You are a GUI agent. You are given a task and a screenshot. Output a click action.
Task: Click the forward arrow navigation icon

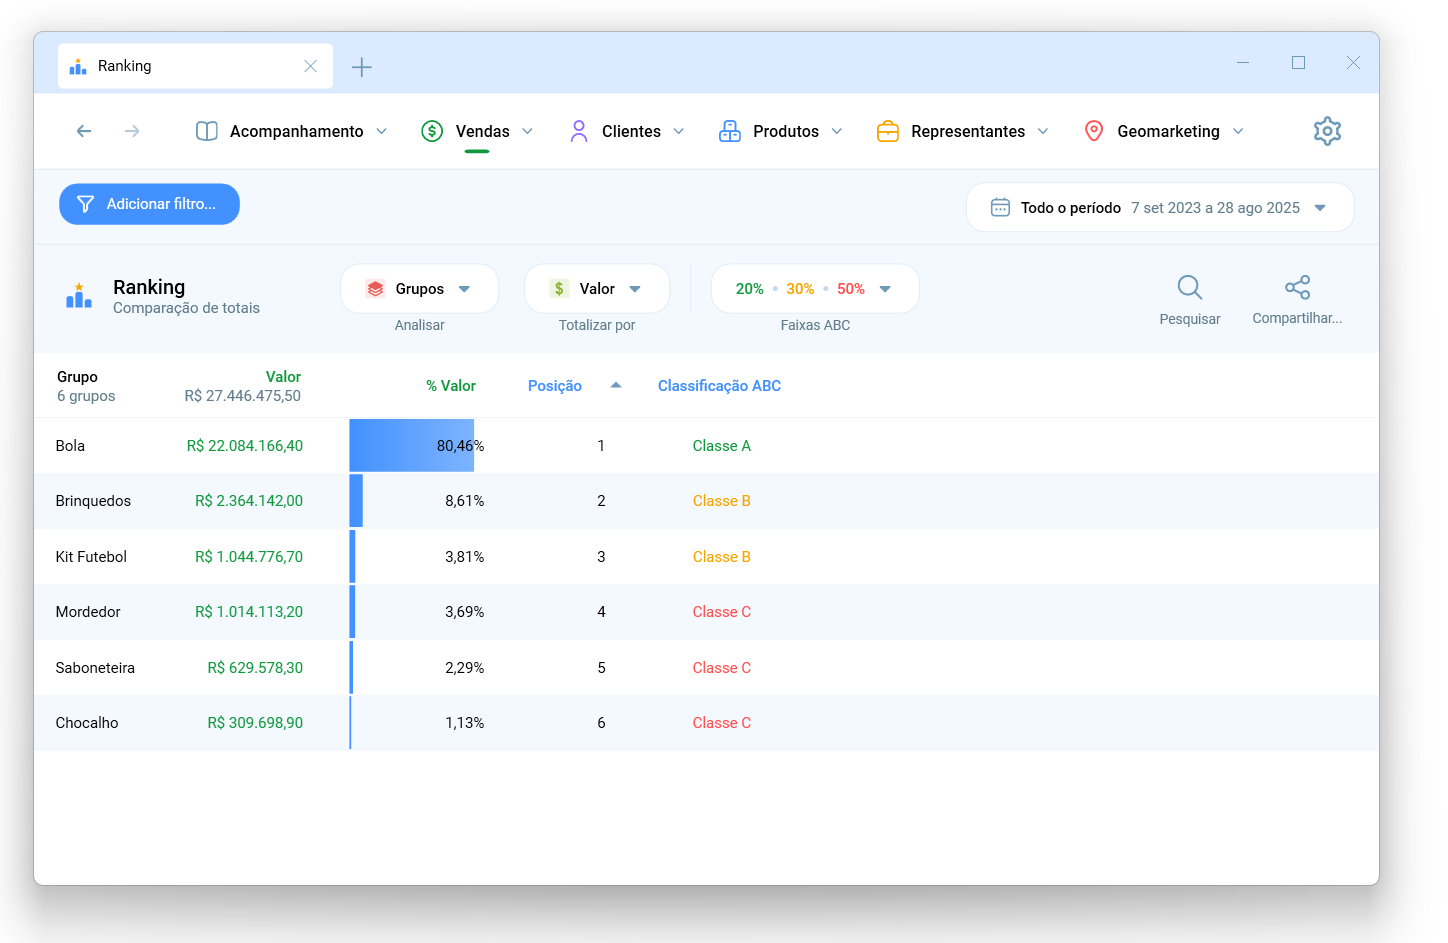point(132,131)
